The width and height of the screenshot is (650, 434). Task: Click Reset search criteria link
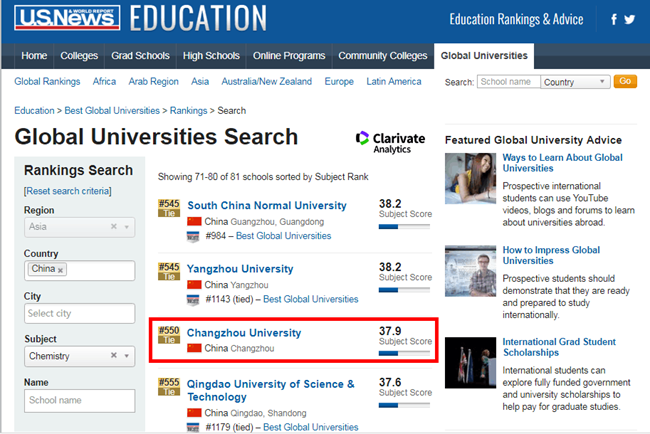click(x=68, y=191)
